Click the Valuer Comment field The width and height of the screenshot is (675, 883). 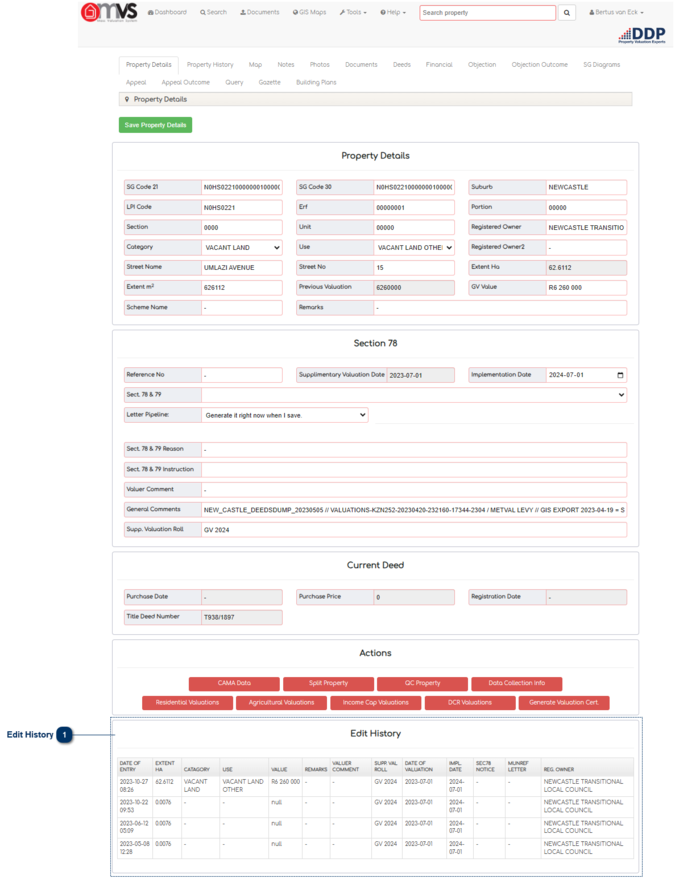click(414, 490)
